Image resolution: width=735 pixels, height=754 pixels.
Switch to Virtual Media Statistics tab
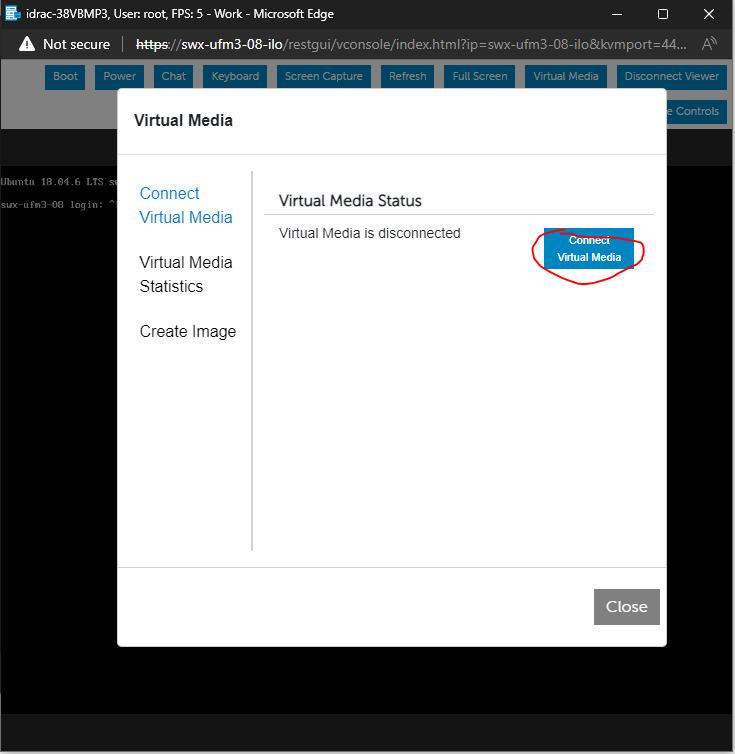pyautogui.click(x=186, y=274)
